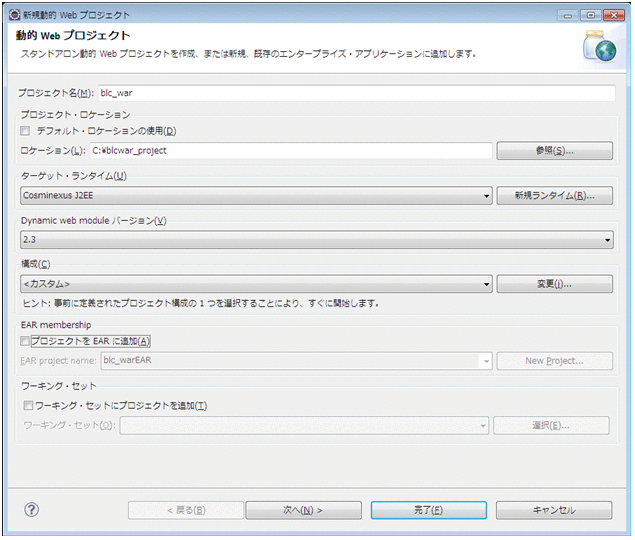635x540 pixels.
Task: Finish the wizard with 完了(F)
Action: pos(429,510)
